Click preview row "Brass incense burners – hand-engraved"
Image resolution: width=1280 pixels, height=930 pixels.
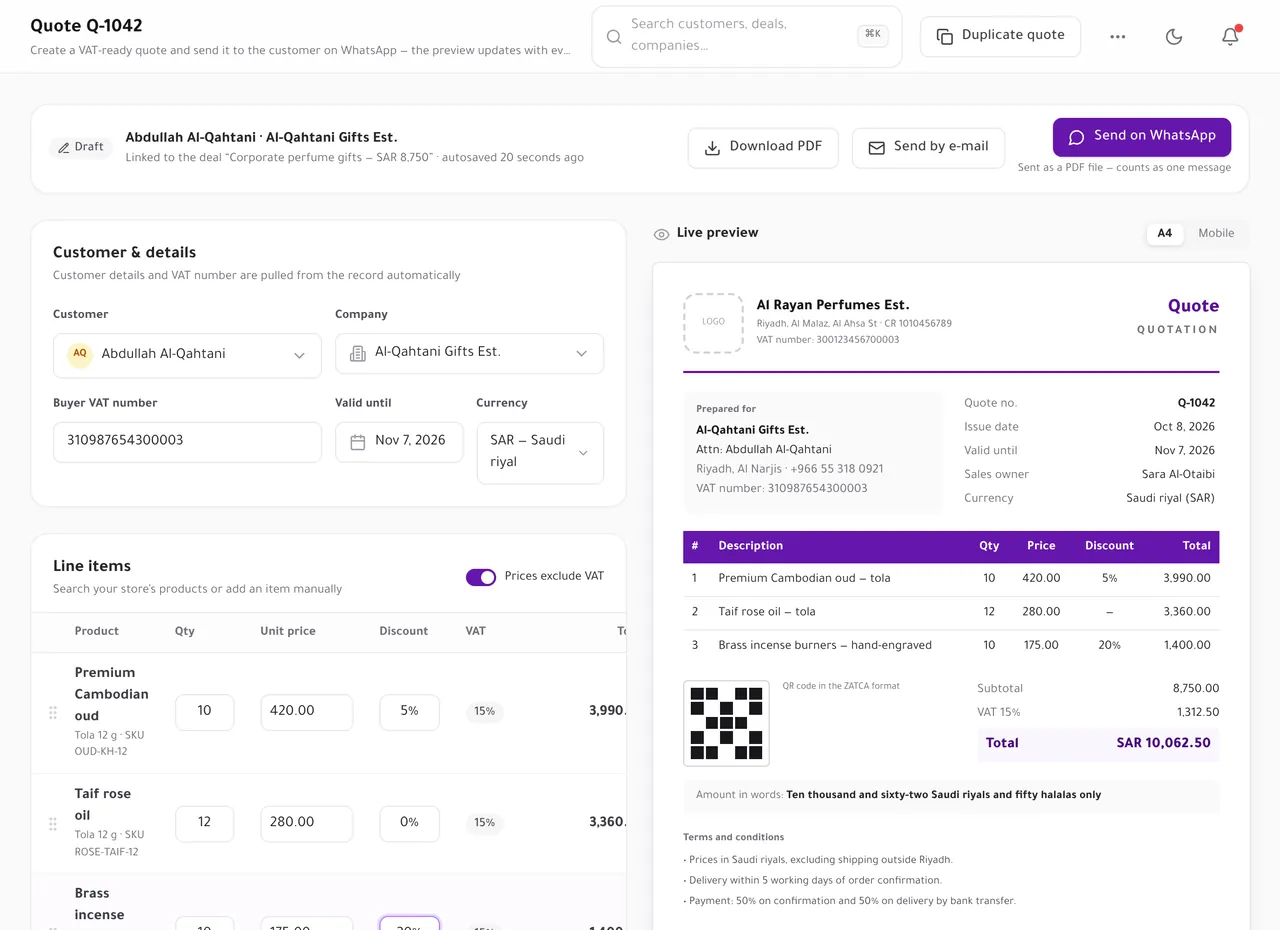tap(951, 645)
